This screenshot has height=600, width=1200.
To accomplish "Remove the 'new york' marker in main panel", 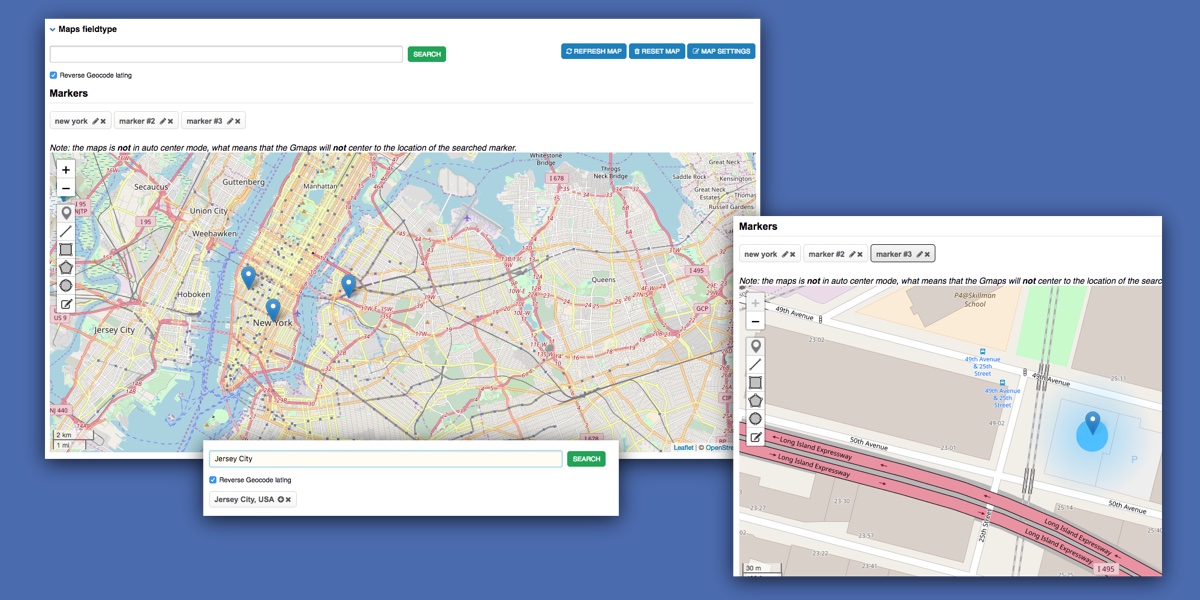I will pyautogui.click(x=103, y=121).
